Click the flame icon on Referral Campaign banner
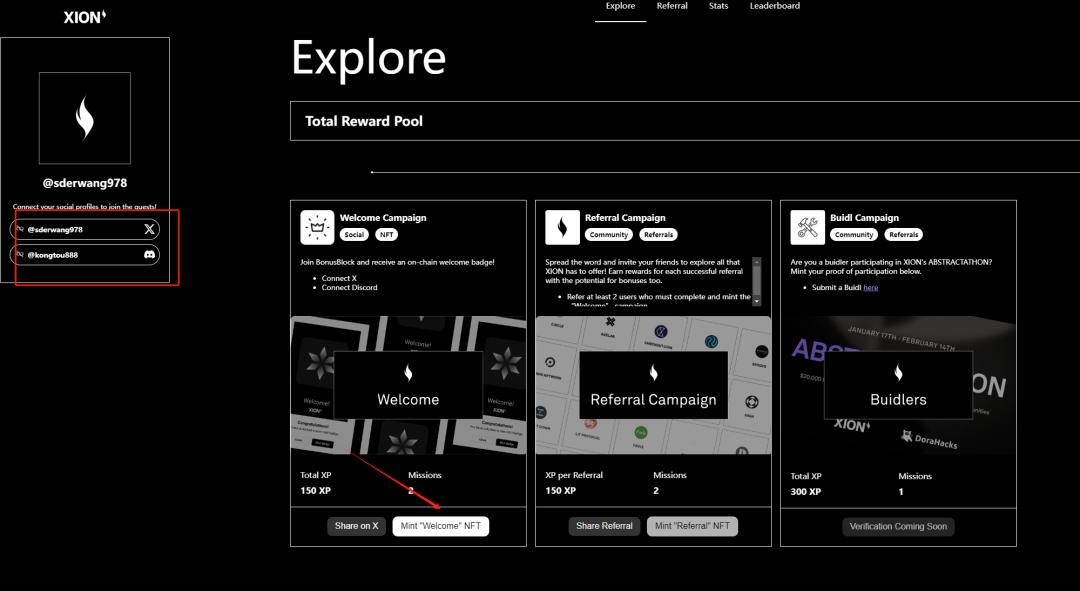This screenshot has height=591, width=1080. point(654,373)
